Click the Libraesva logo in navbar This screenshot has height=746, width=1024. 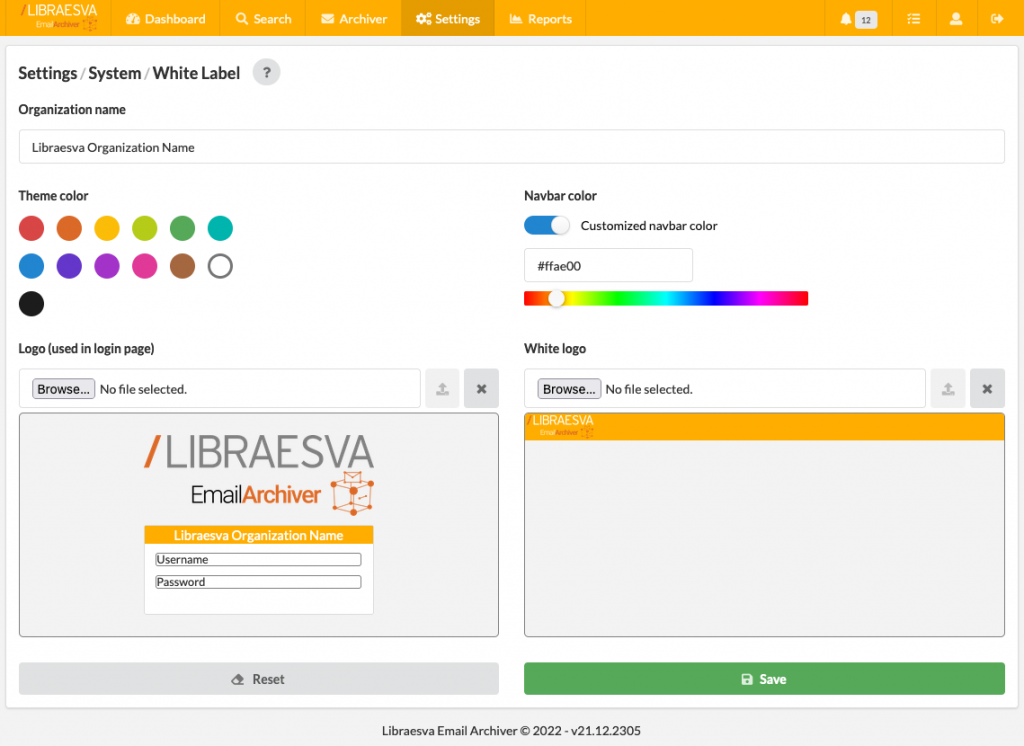(x=59, y=18)
